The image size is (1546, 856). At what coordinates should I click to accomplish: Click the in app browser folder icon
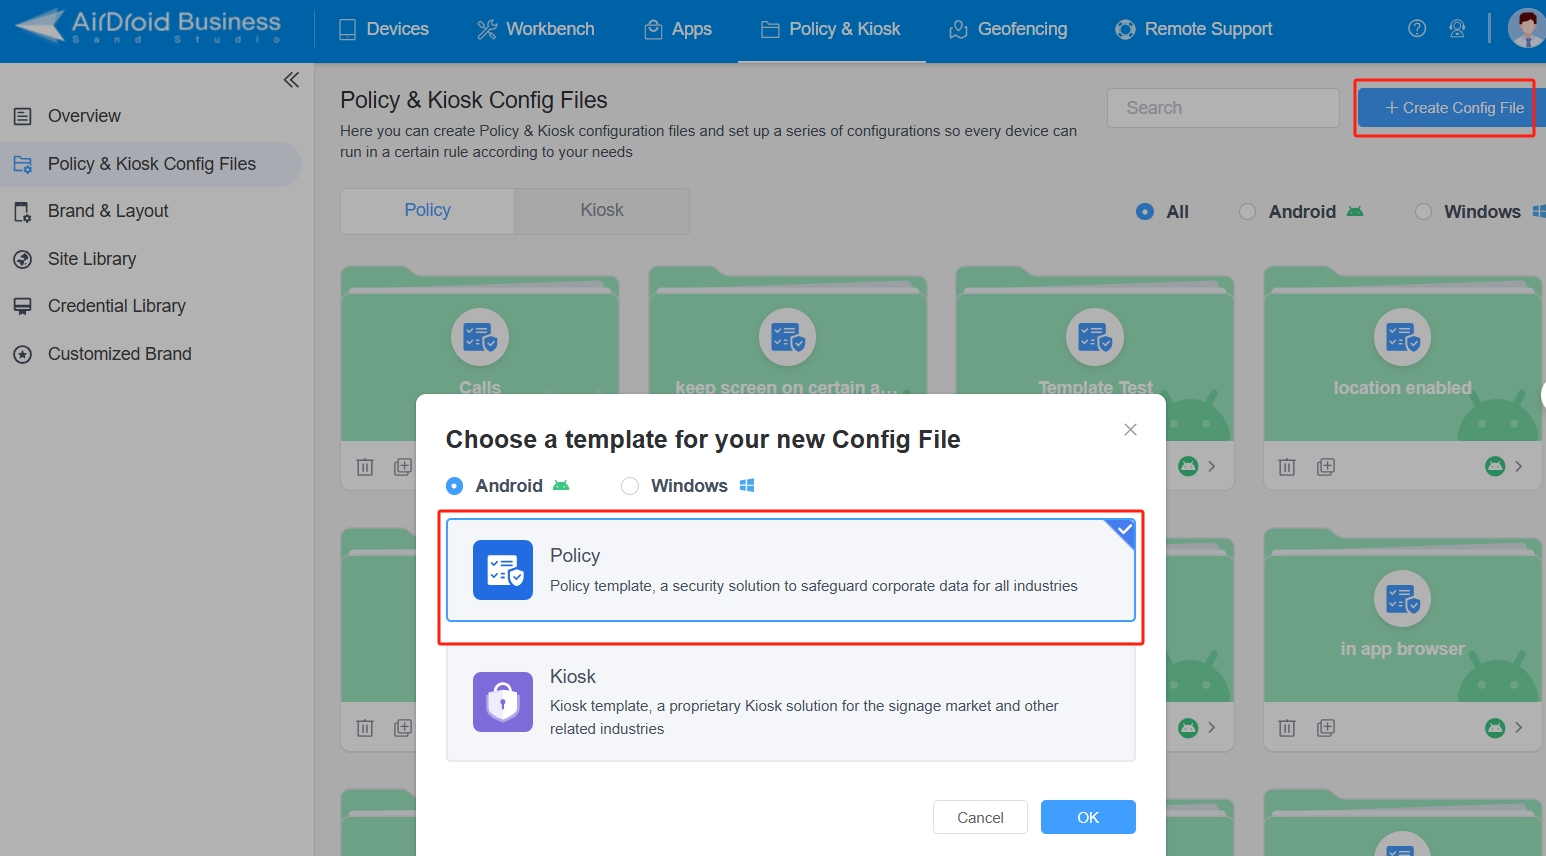click(1402, 598)
